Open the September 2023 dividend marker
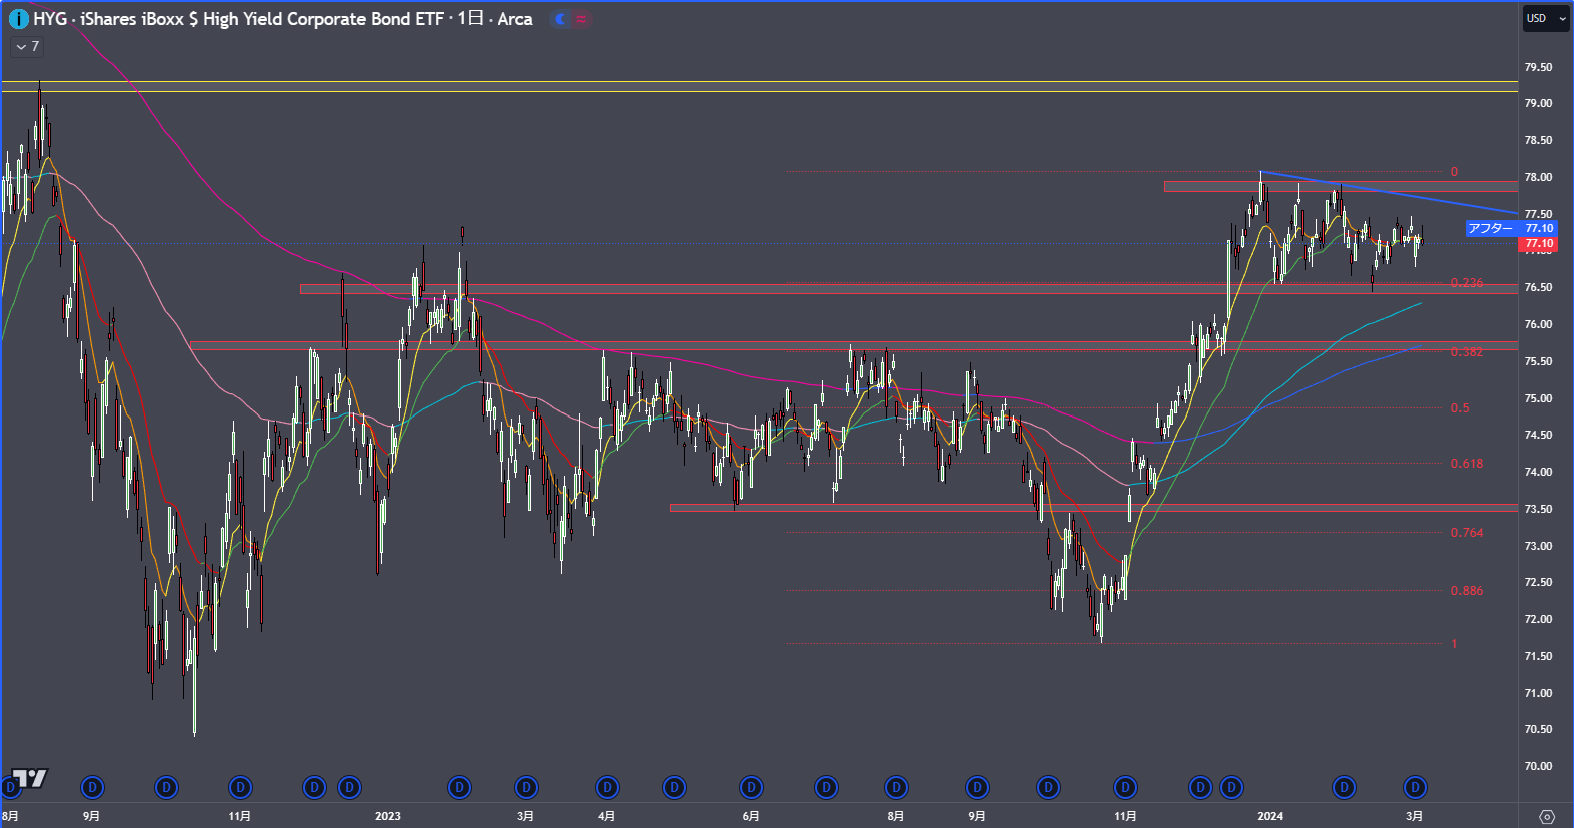The image size is (1574, 828). (977, 788)
